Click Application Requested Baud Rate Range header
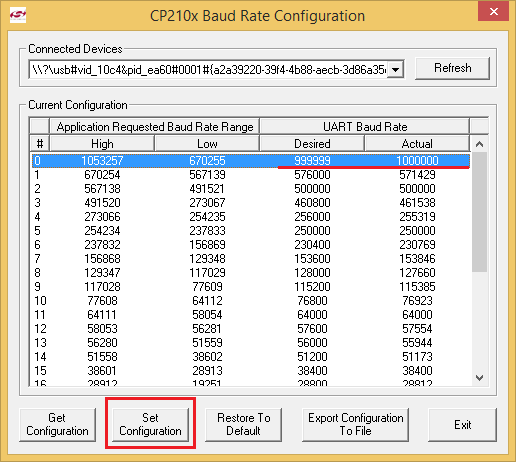Image resolution: width=516 pixels, height=462 pixels. click(155, 127)
